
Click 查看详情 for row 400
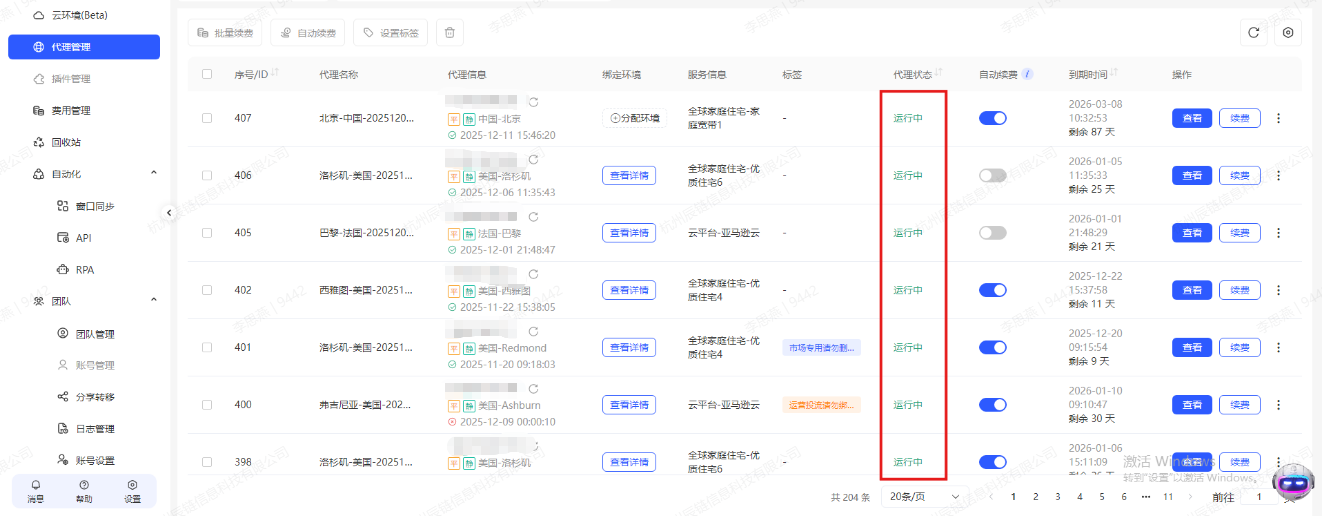[x=629, y=405]
